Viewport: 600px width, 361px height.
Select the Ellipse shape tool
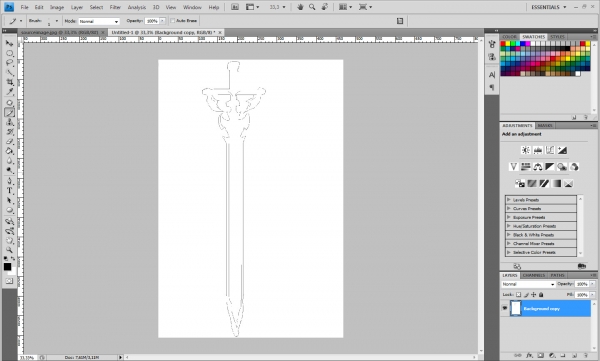coord(10,210)
